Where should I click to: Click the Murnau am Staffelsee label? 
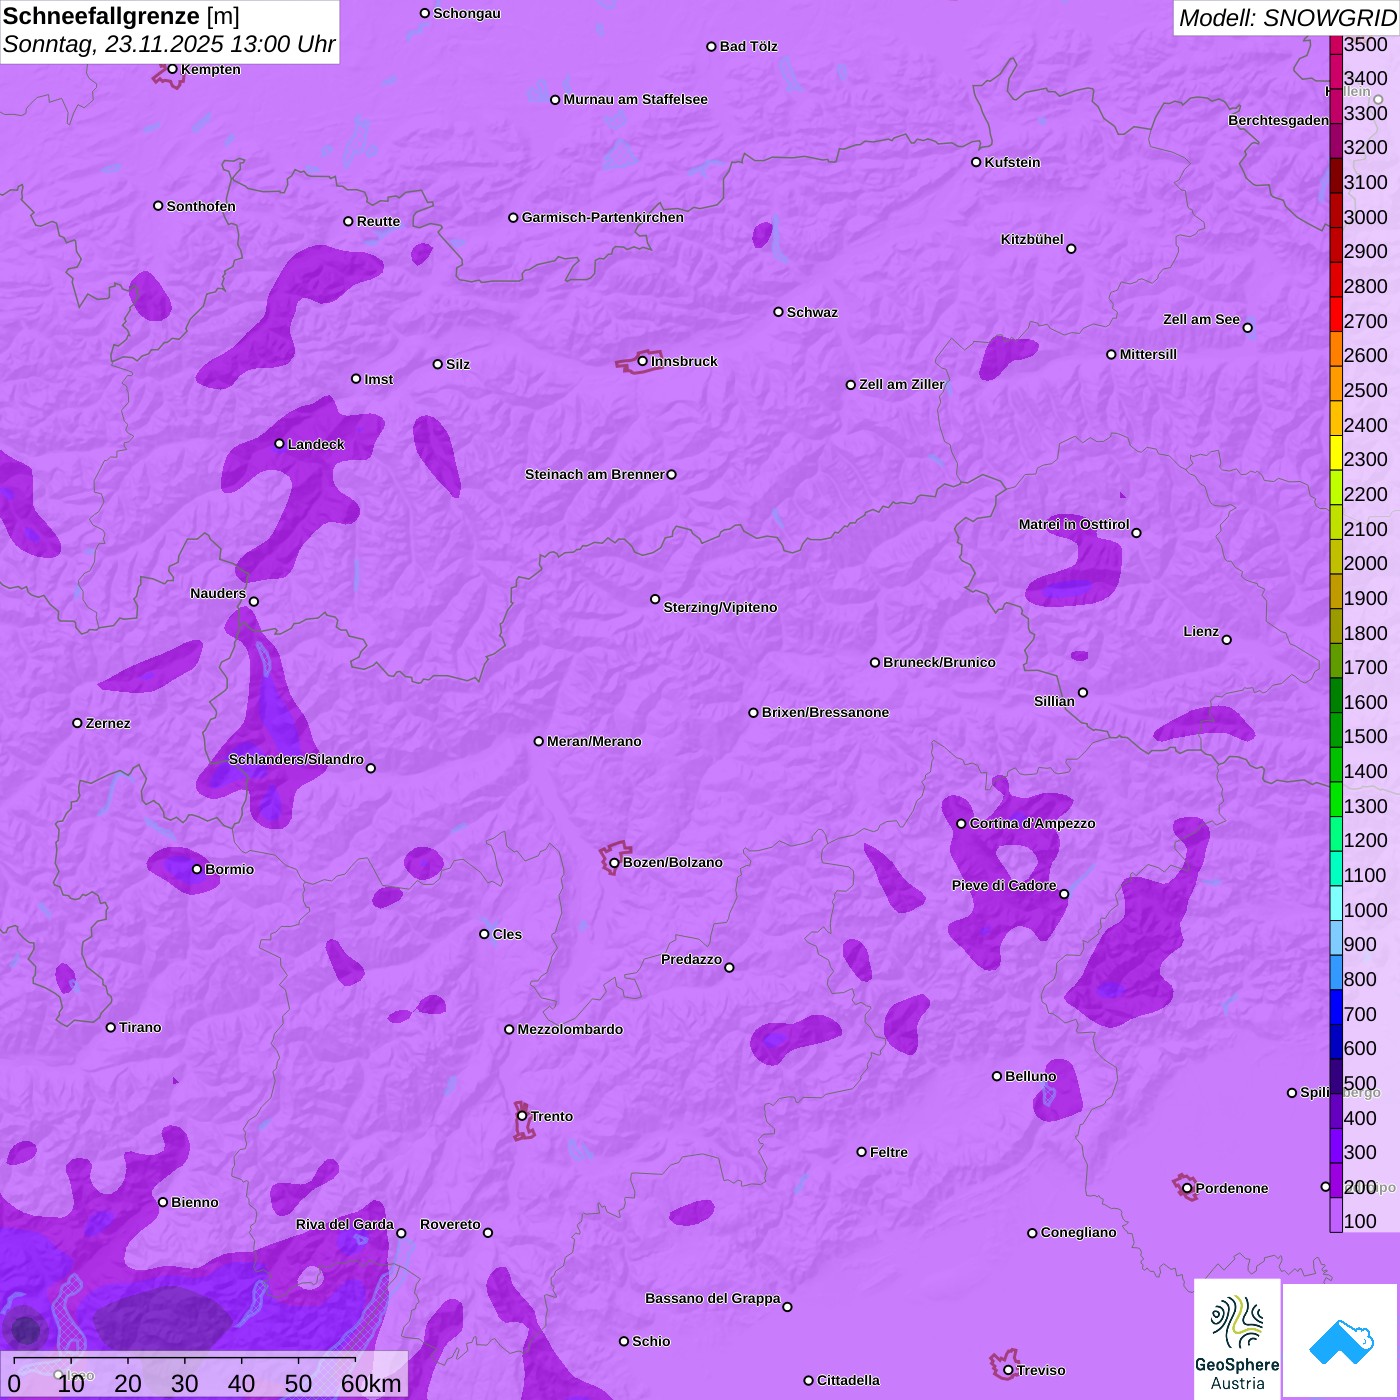(635, 99)
